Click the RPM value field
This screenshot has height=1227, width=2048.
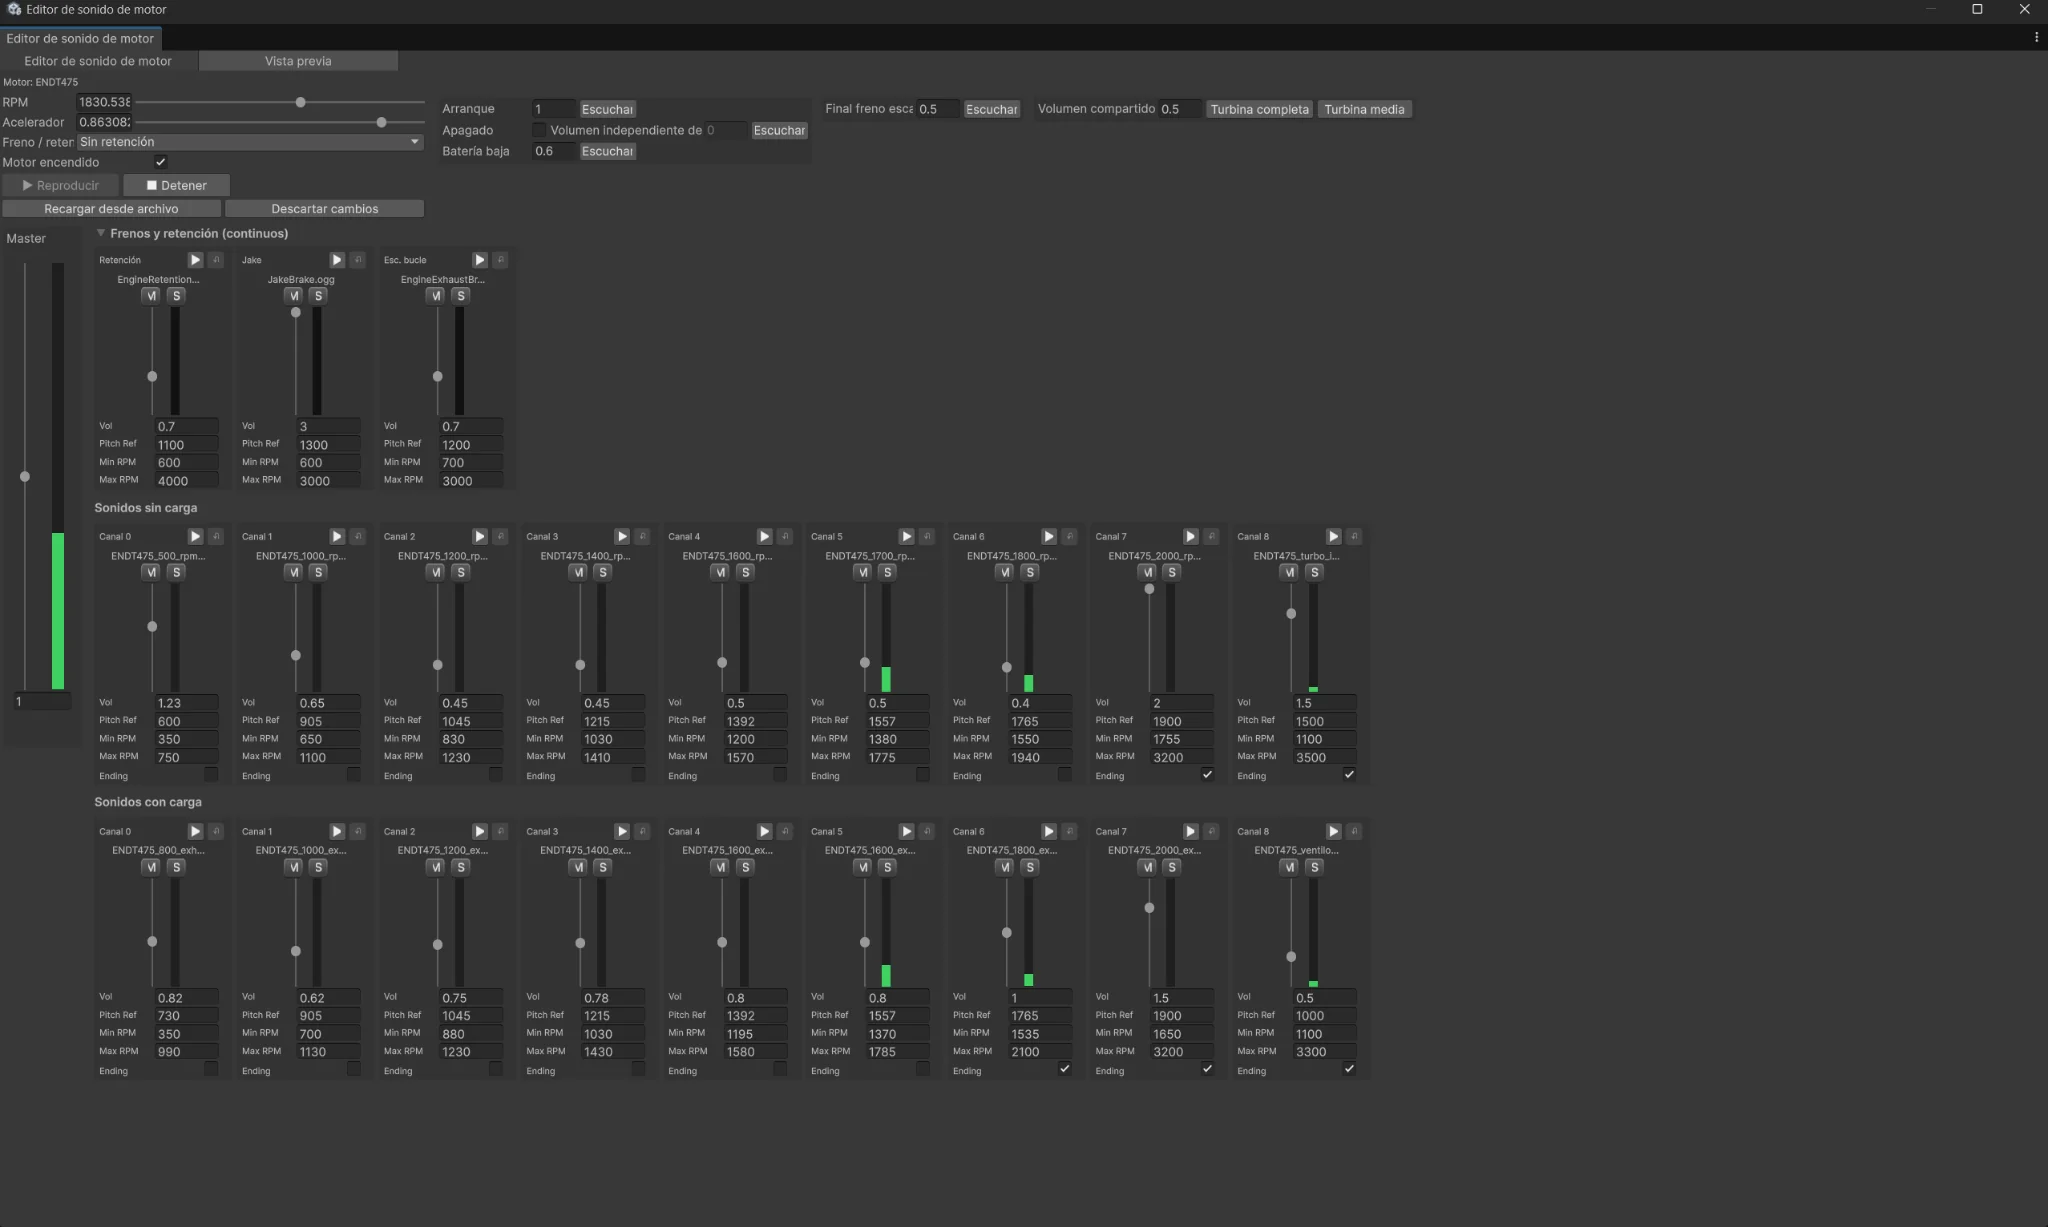click(104, 102)
